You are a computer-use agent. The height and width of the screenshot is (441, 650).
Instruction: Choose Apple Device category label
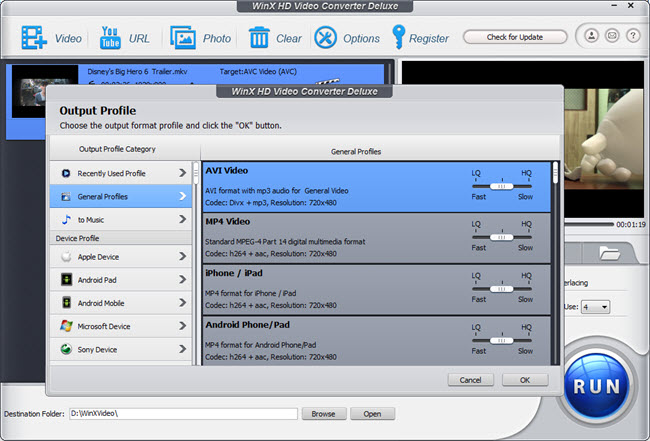[x=98, y=257]
